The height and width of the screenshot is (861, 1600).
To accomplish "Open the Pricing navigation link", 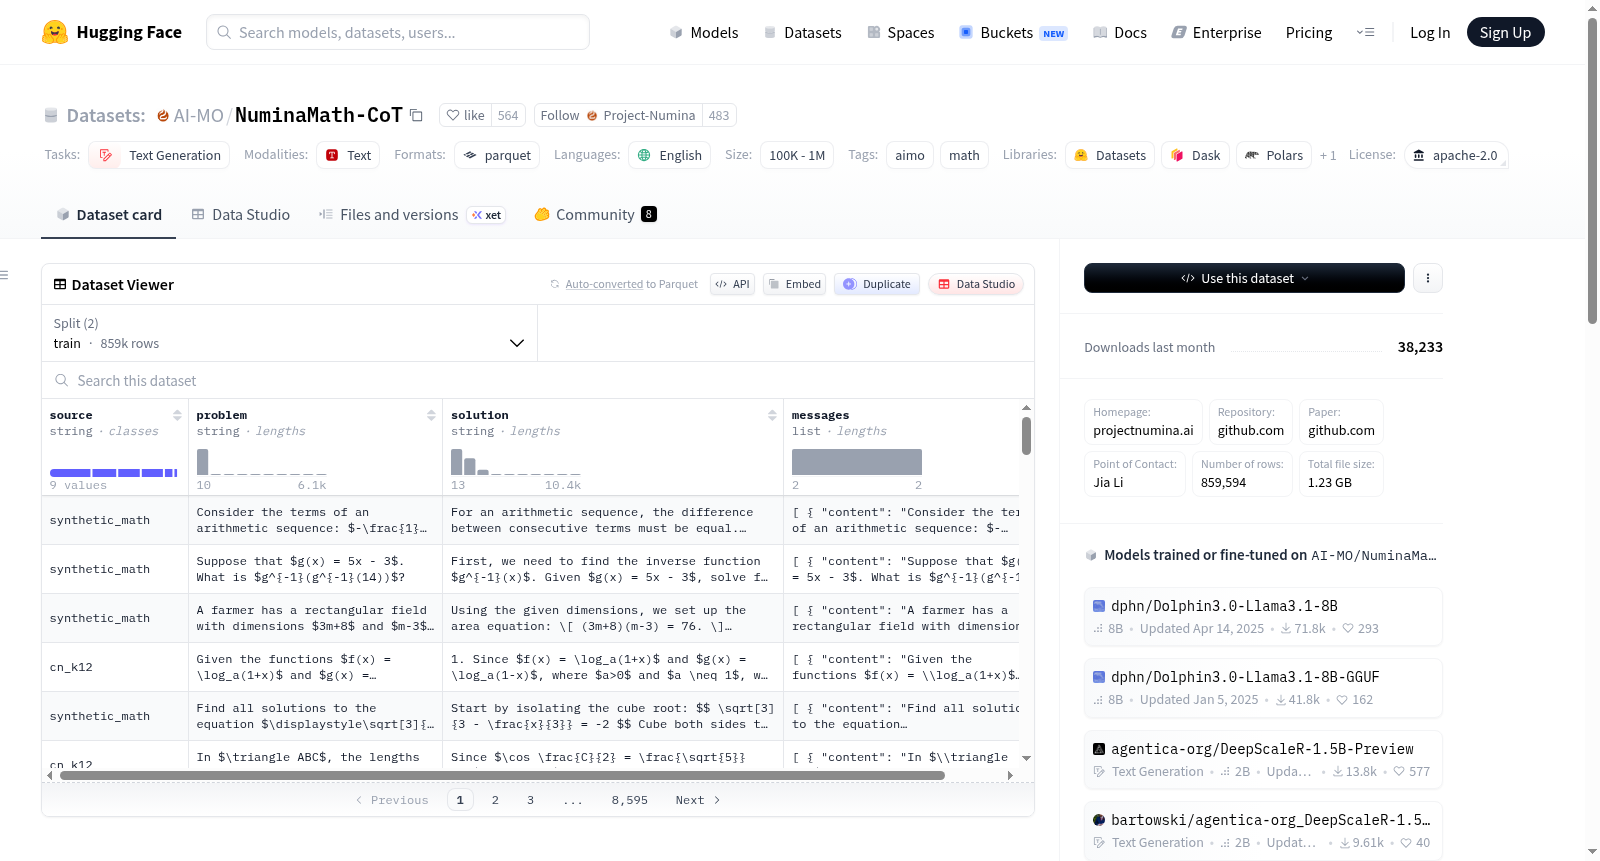I will pos(1309,32).
